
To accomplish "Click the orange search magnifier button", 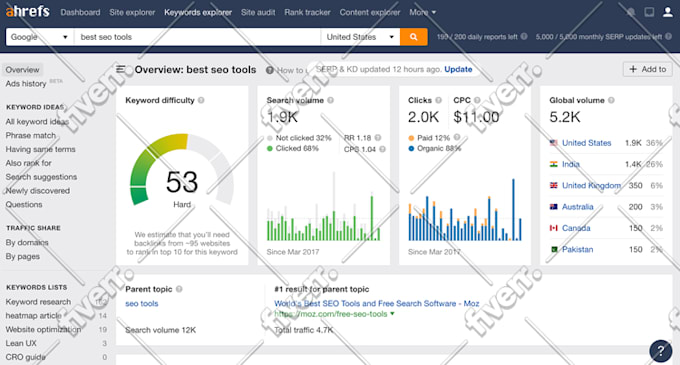I will point(413,37).
